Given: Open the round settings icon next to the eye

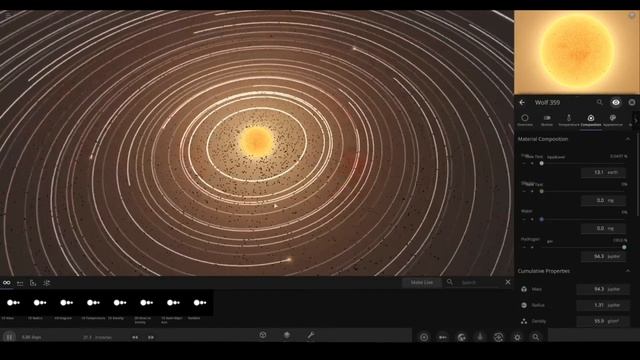Looking at the screenshot, I should pos(632,102).
